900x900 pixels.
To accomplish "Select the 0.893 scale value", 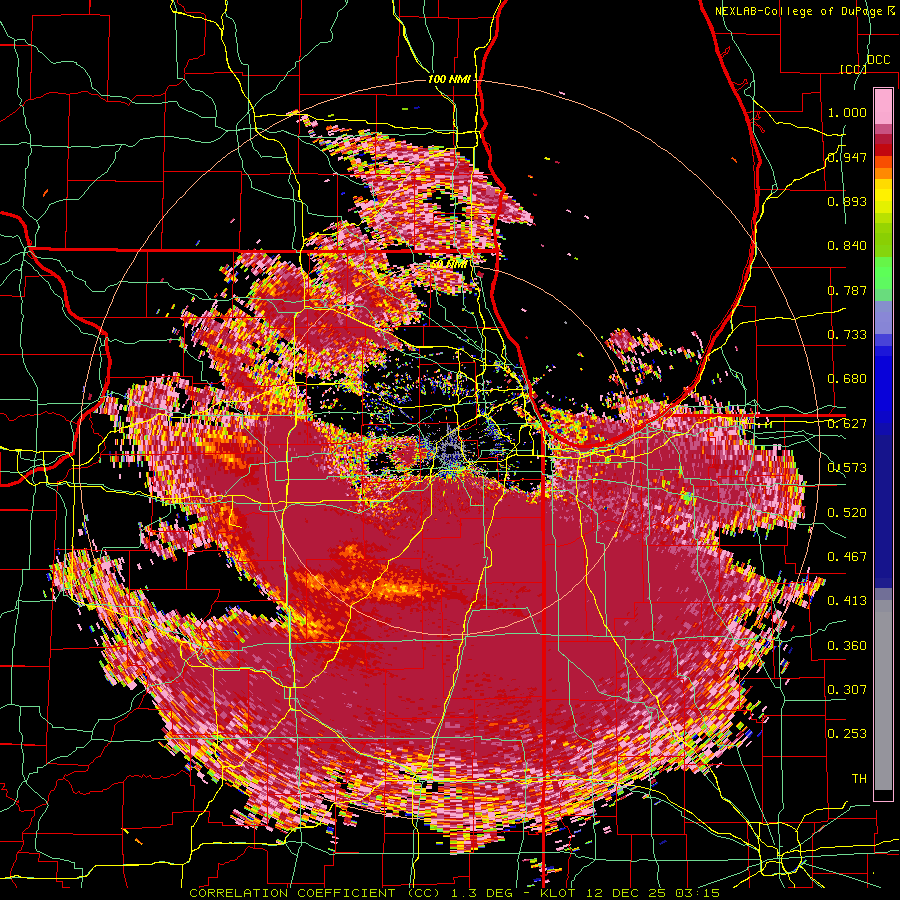I will (847, 201).
